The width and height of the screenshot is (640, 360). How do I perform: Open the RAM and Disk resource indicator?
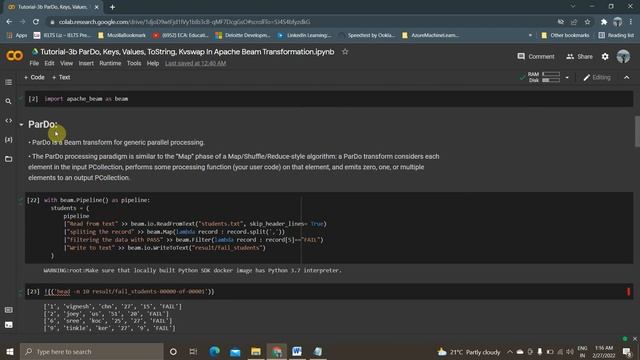544,77
